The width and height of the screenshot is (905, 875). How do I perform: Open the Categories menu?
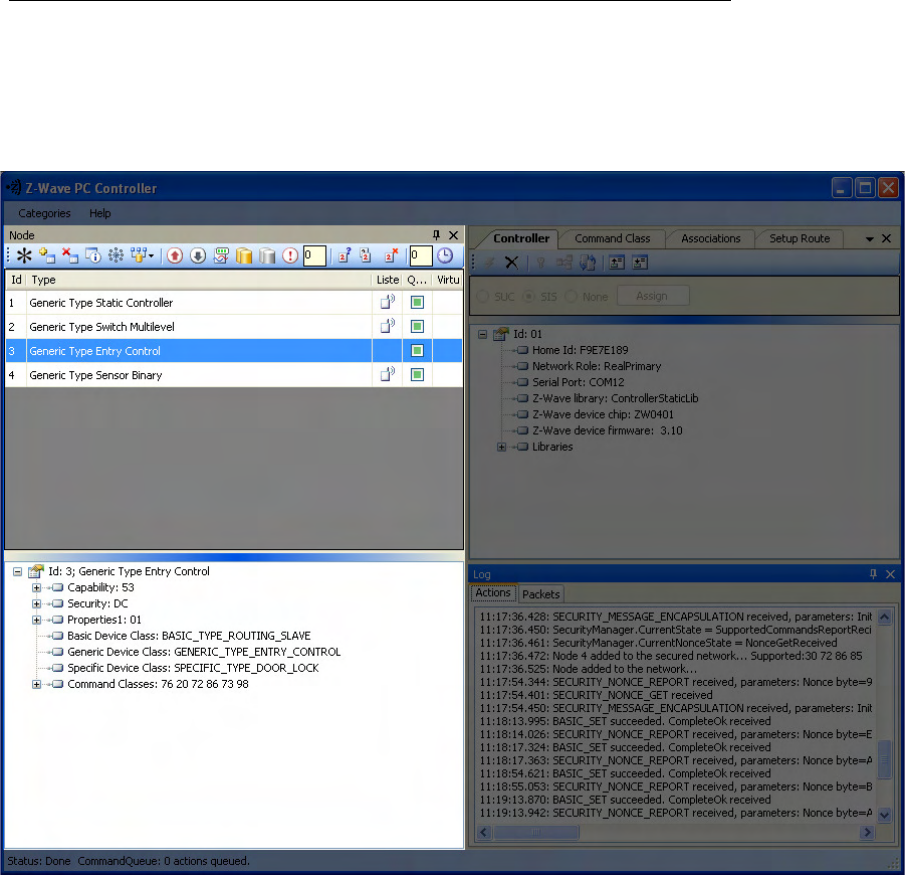point(44,214)
